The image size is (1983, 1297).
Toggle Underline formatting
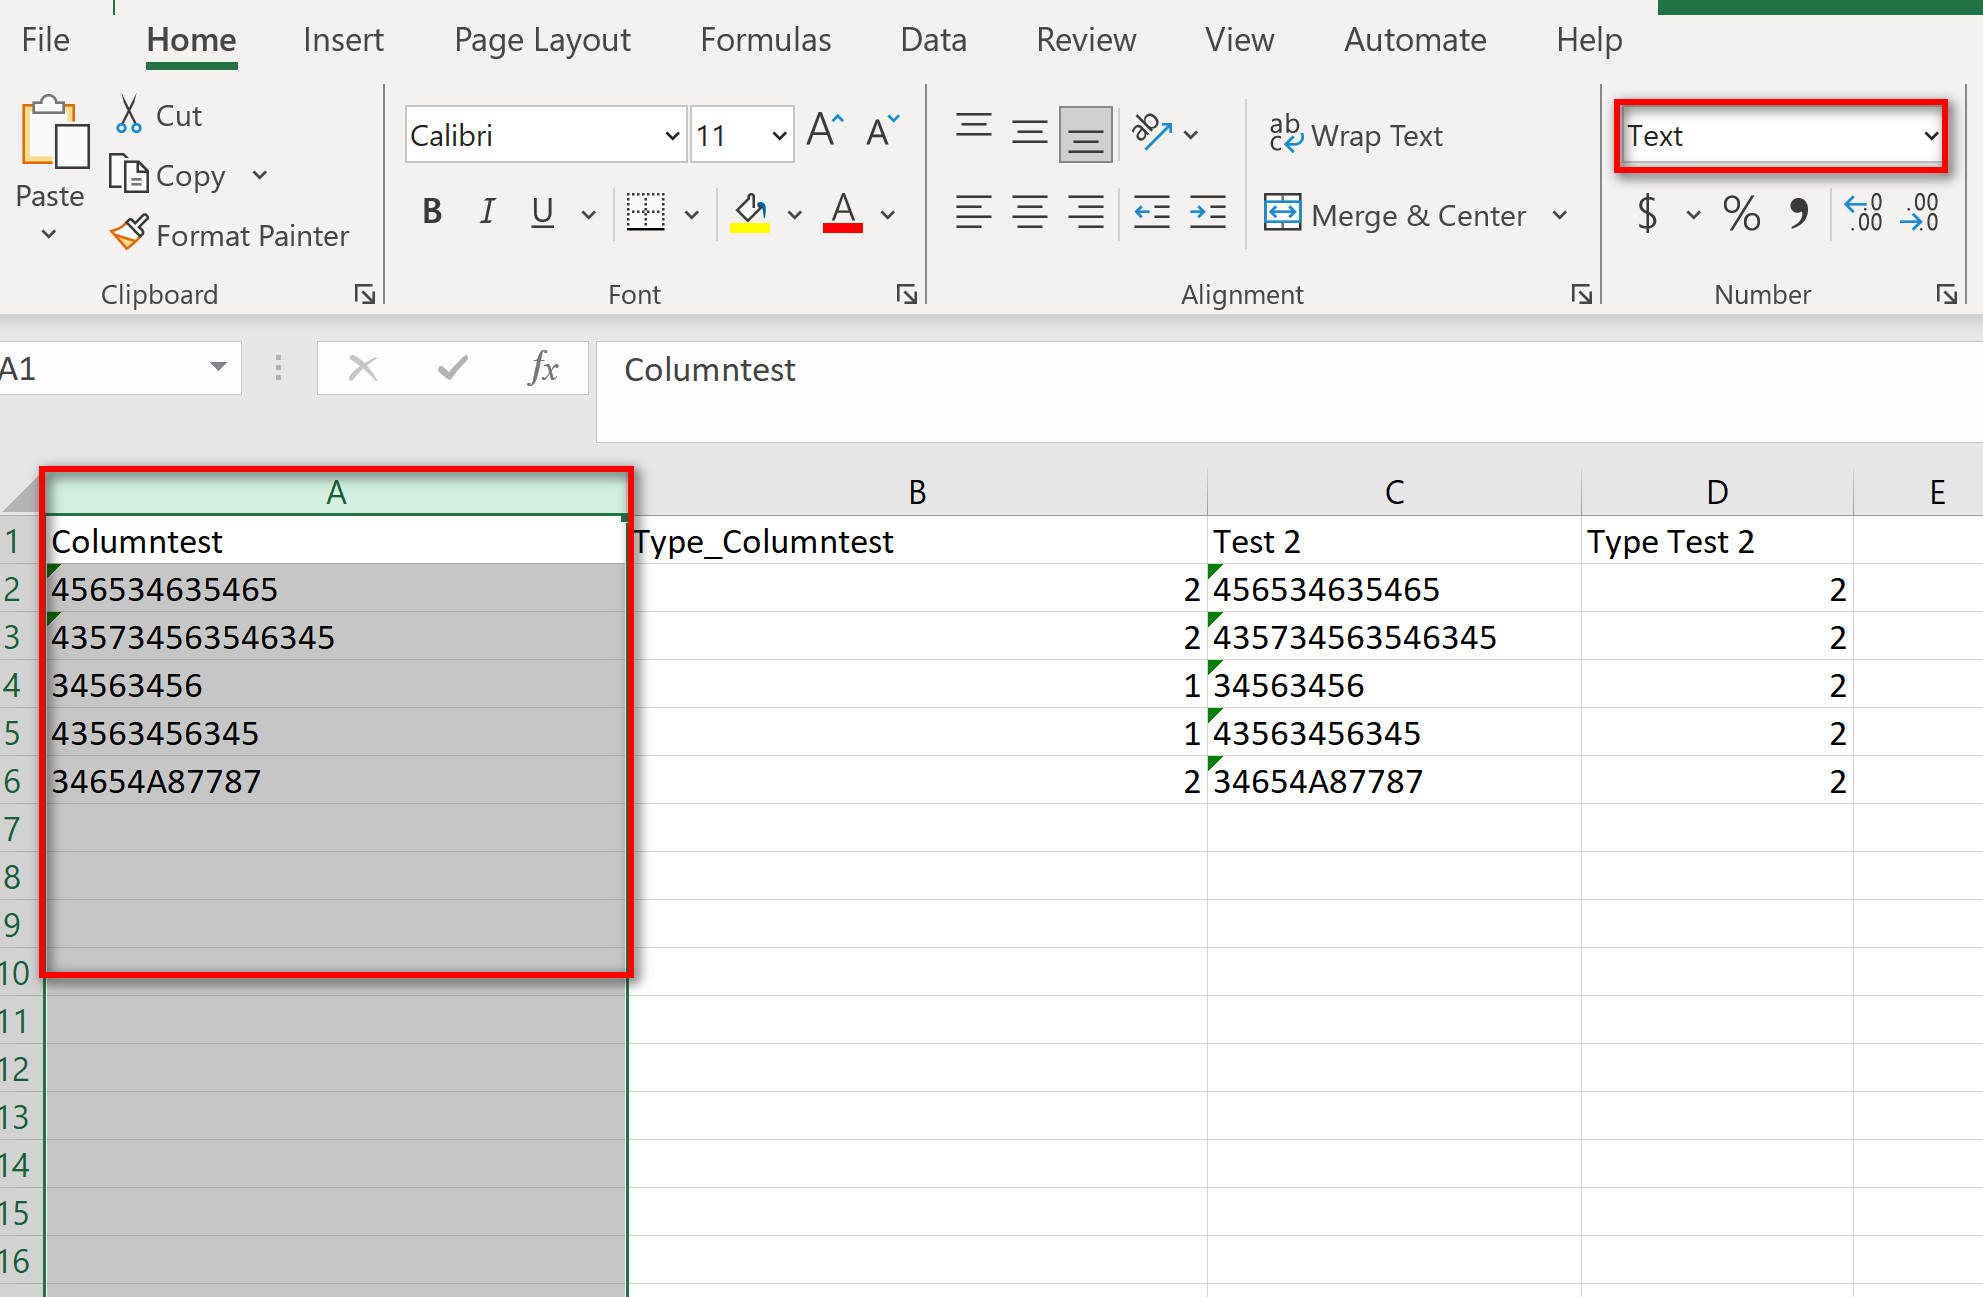[543, 212]
